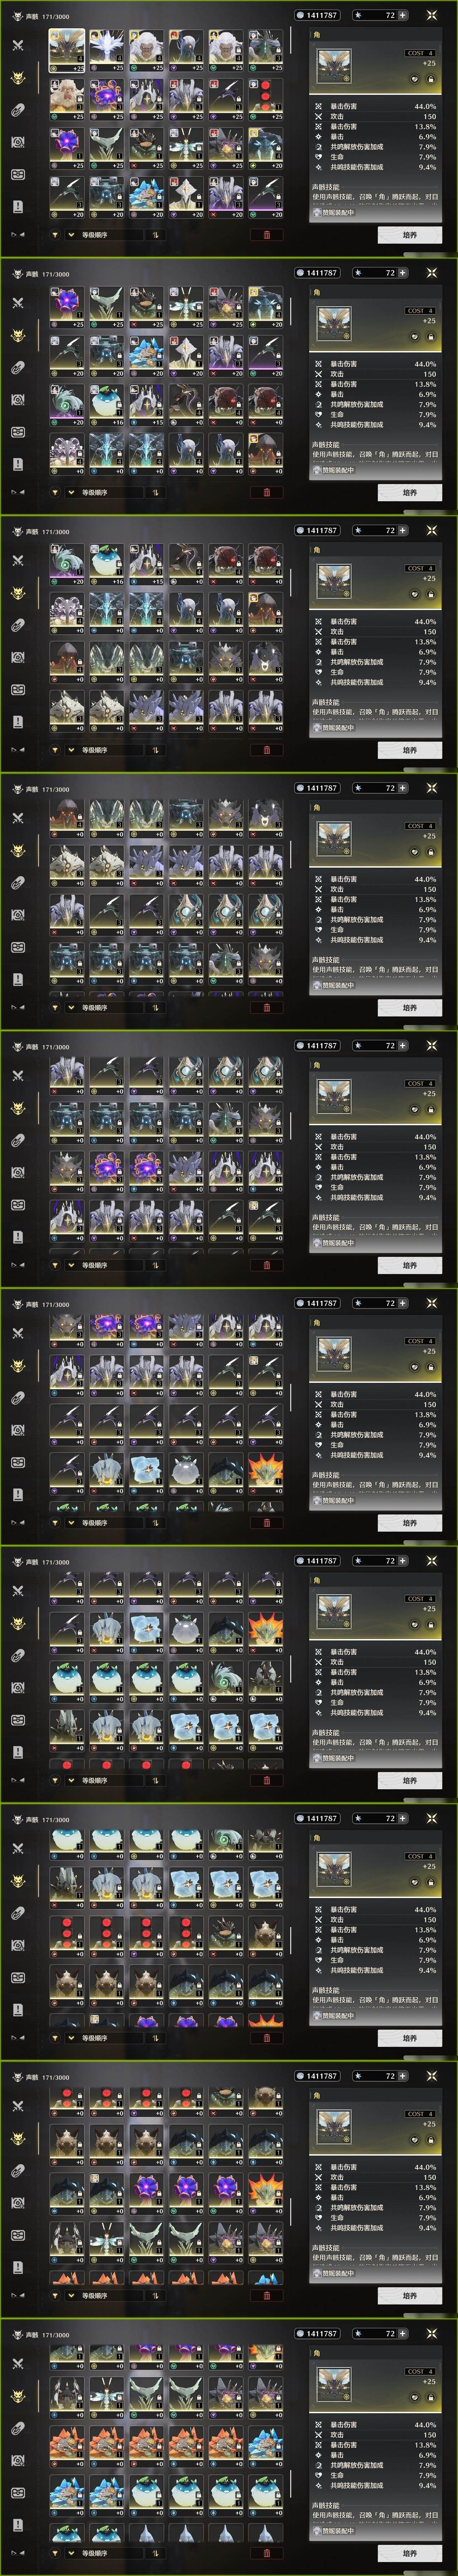Click the echo list scrollbar in first screenshot
This screenshot has height=2576, width=458.
tap(291, 40)
